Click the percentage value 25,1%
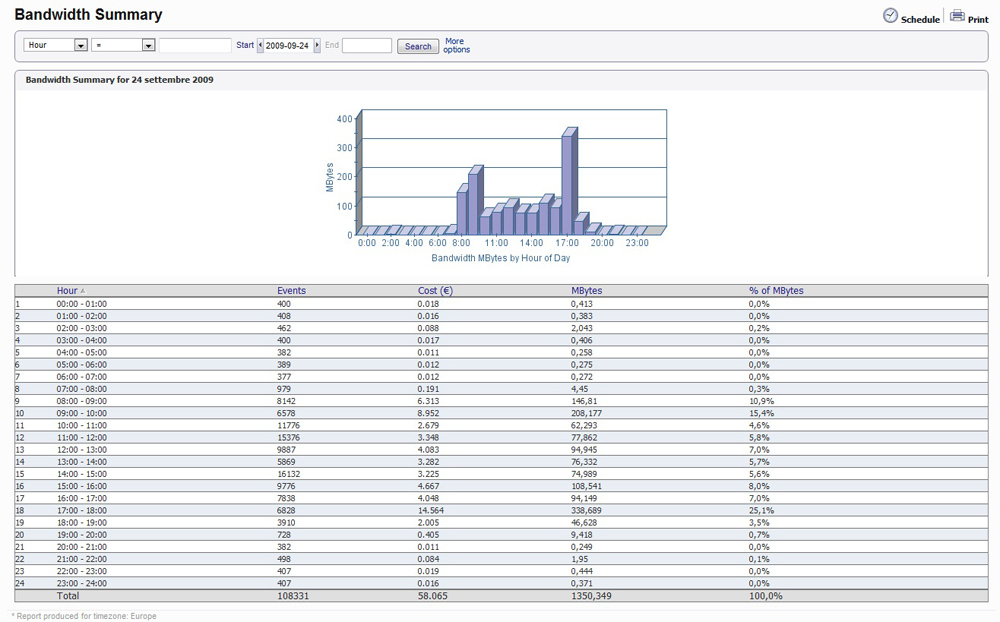The image size is (1000, 622). click(x=761, y=510)
